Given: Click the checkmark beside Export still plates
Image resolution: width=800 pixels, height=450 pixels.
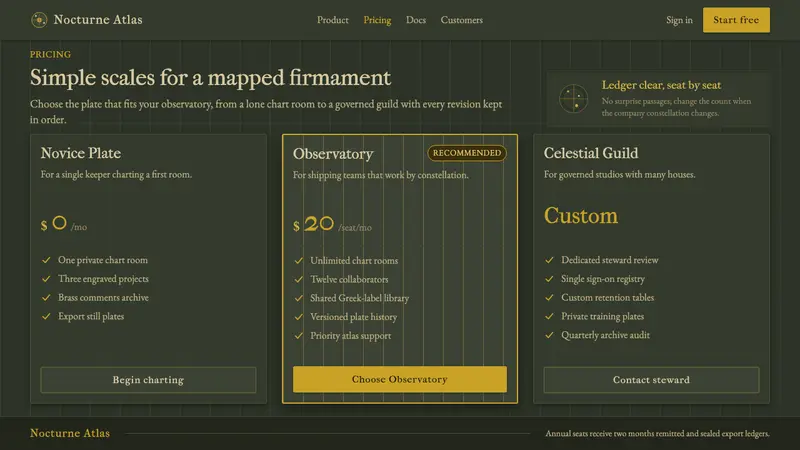Looking at the screenshot, I should click(x=46, y=316).
